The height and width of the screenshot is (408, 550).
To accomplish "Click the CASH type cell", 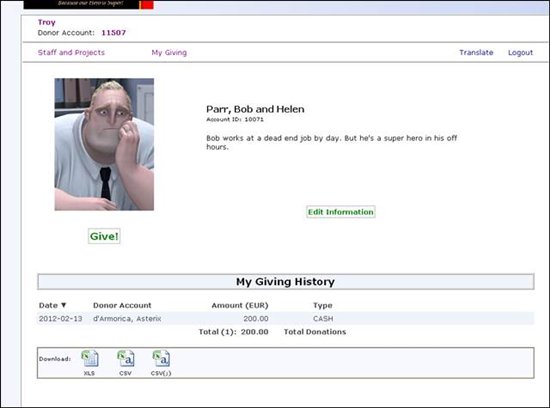I will [x=323, y=319].
